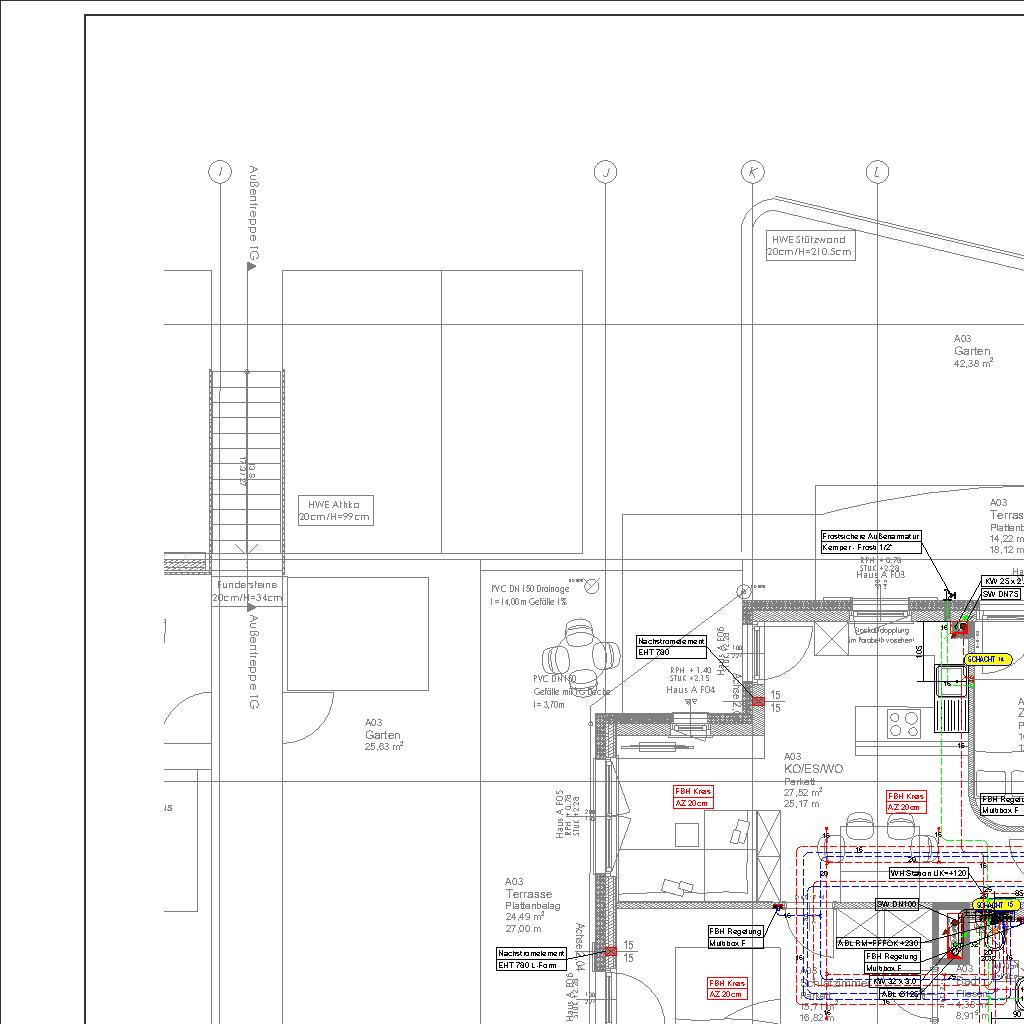Click the grid axis marker I
Image resolution: width=1024 pixels, height=1024 pixels.
(220, 172)
